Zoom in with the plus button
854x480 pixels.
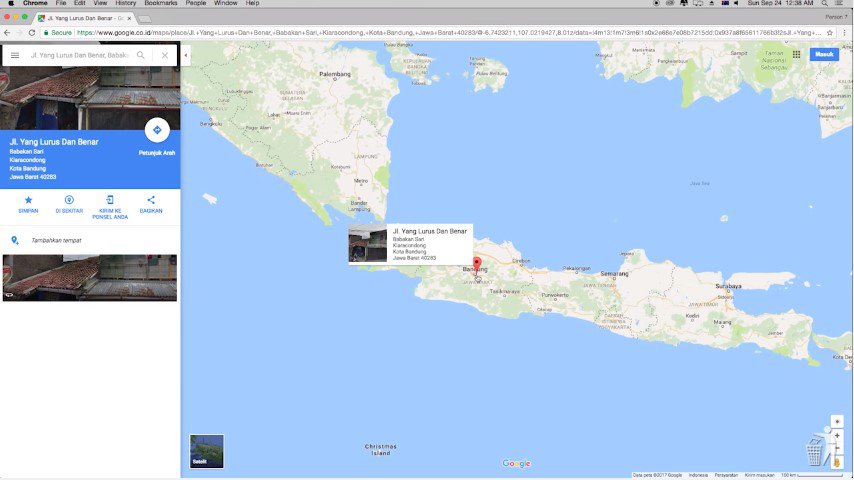(837, 436)
